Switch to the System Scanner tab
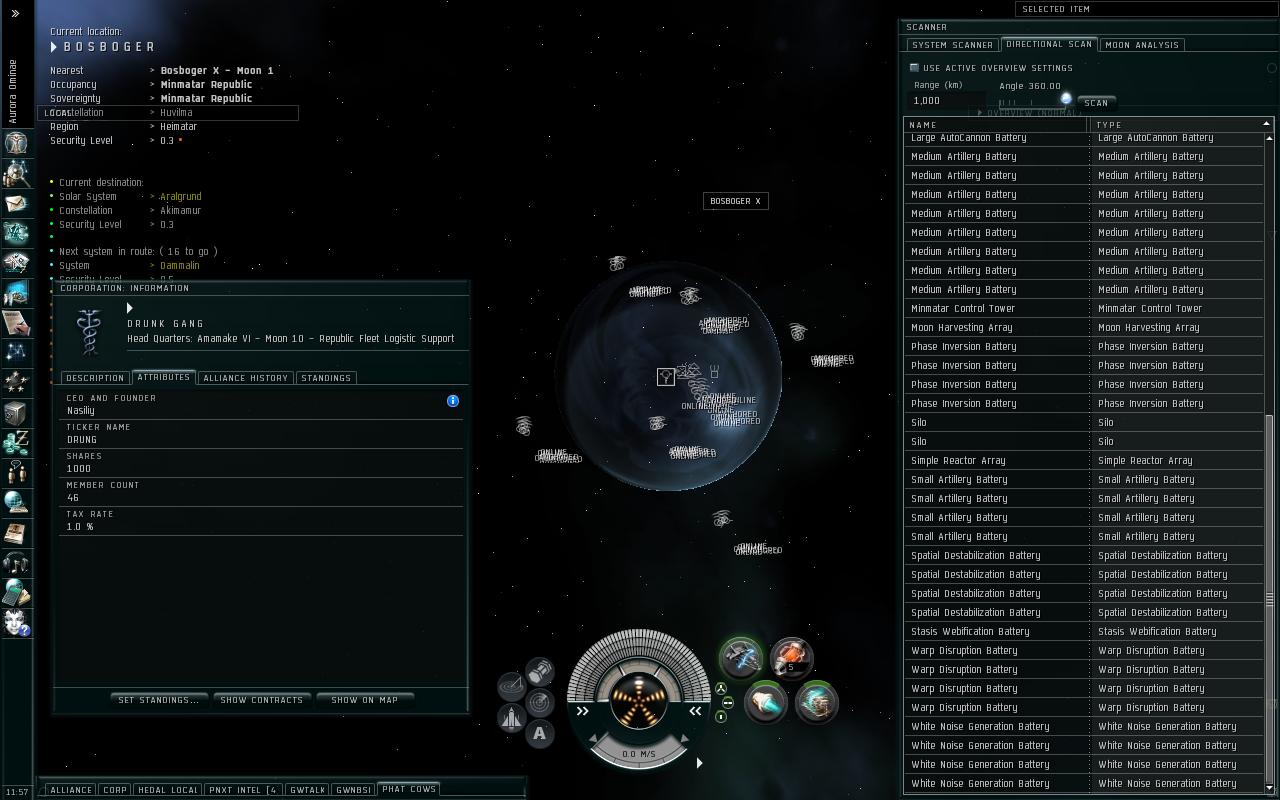The image size is (1280, 800). click(952, 45)
